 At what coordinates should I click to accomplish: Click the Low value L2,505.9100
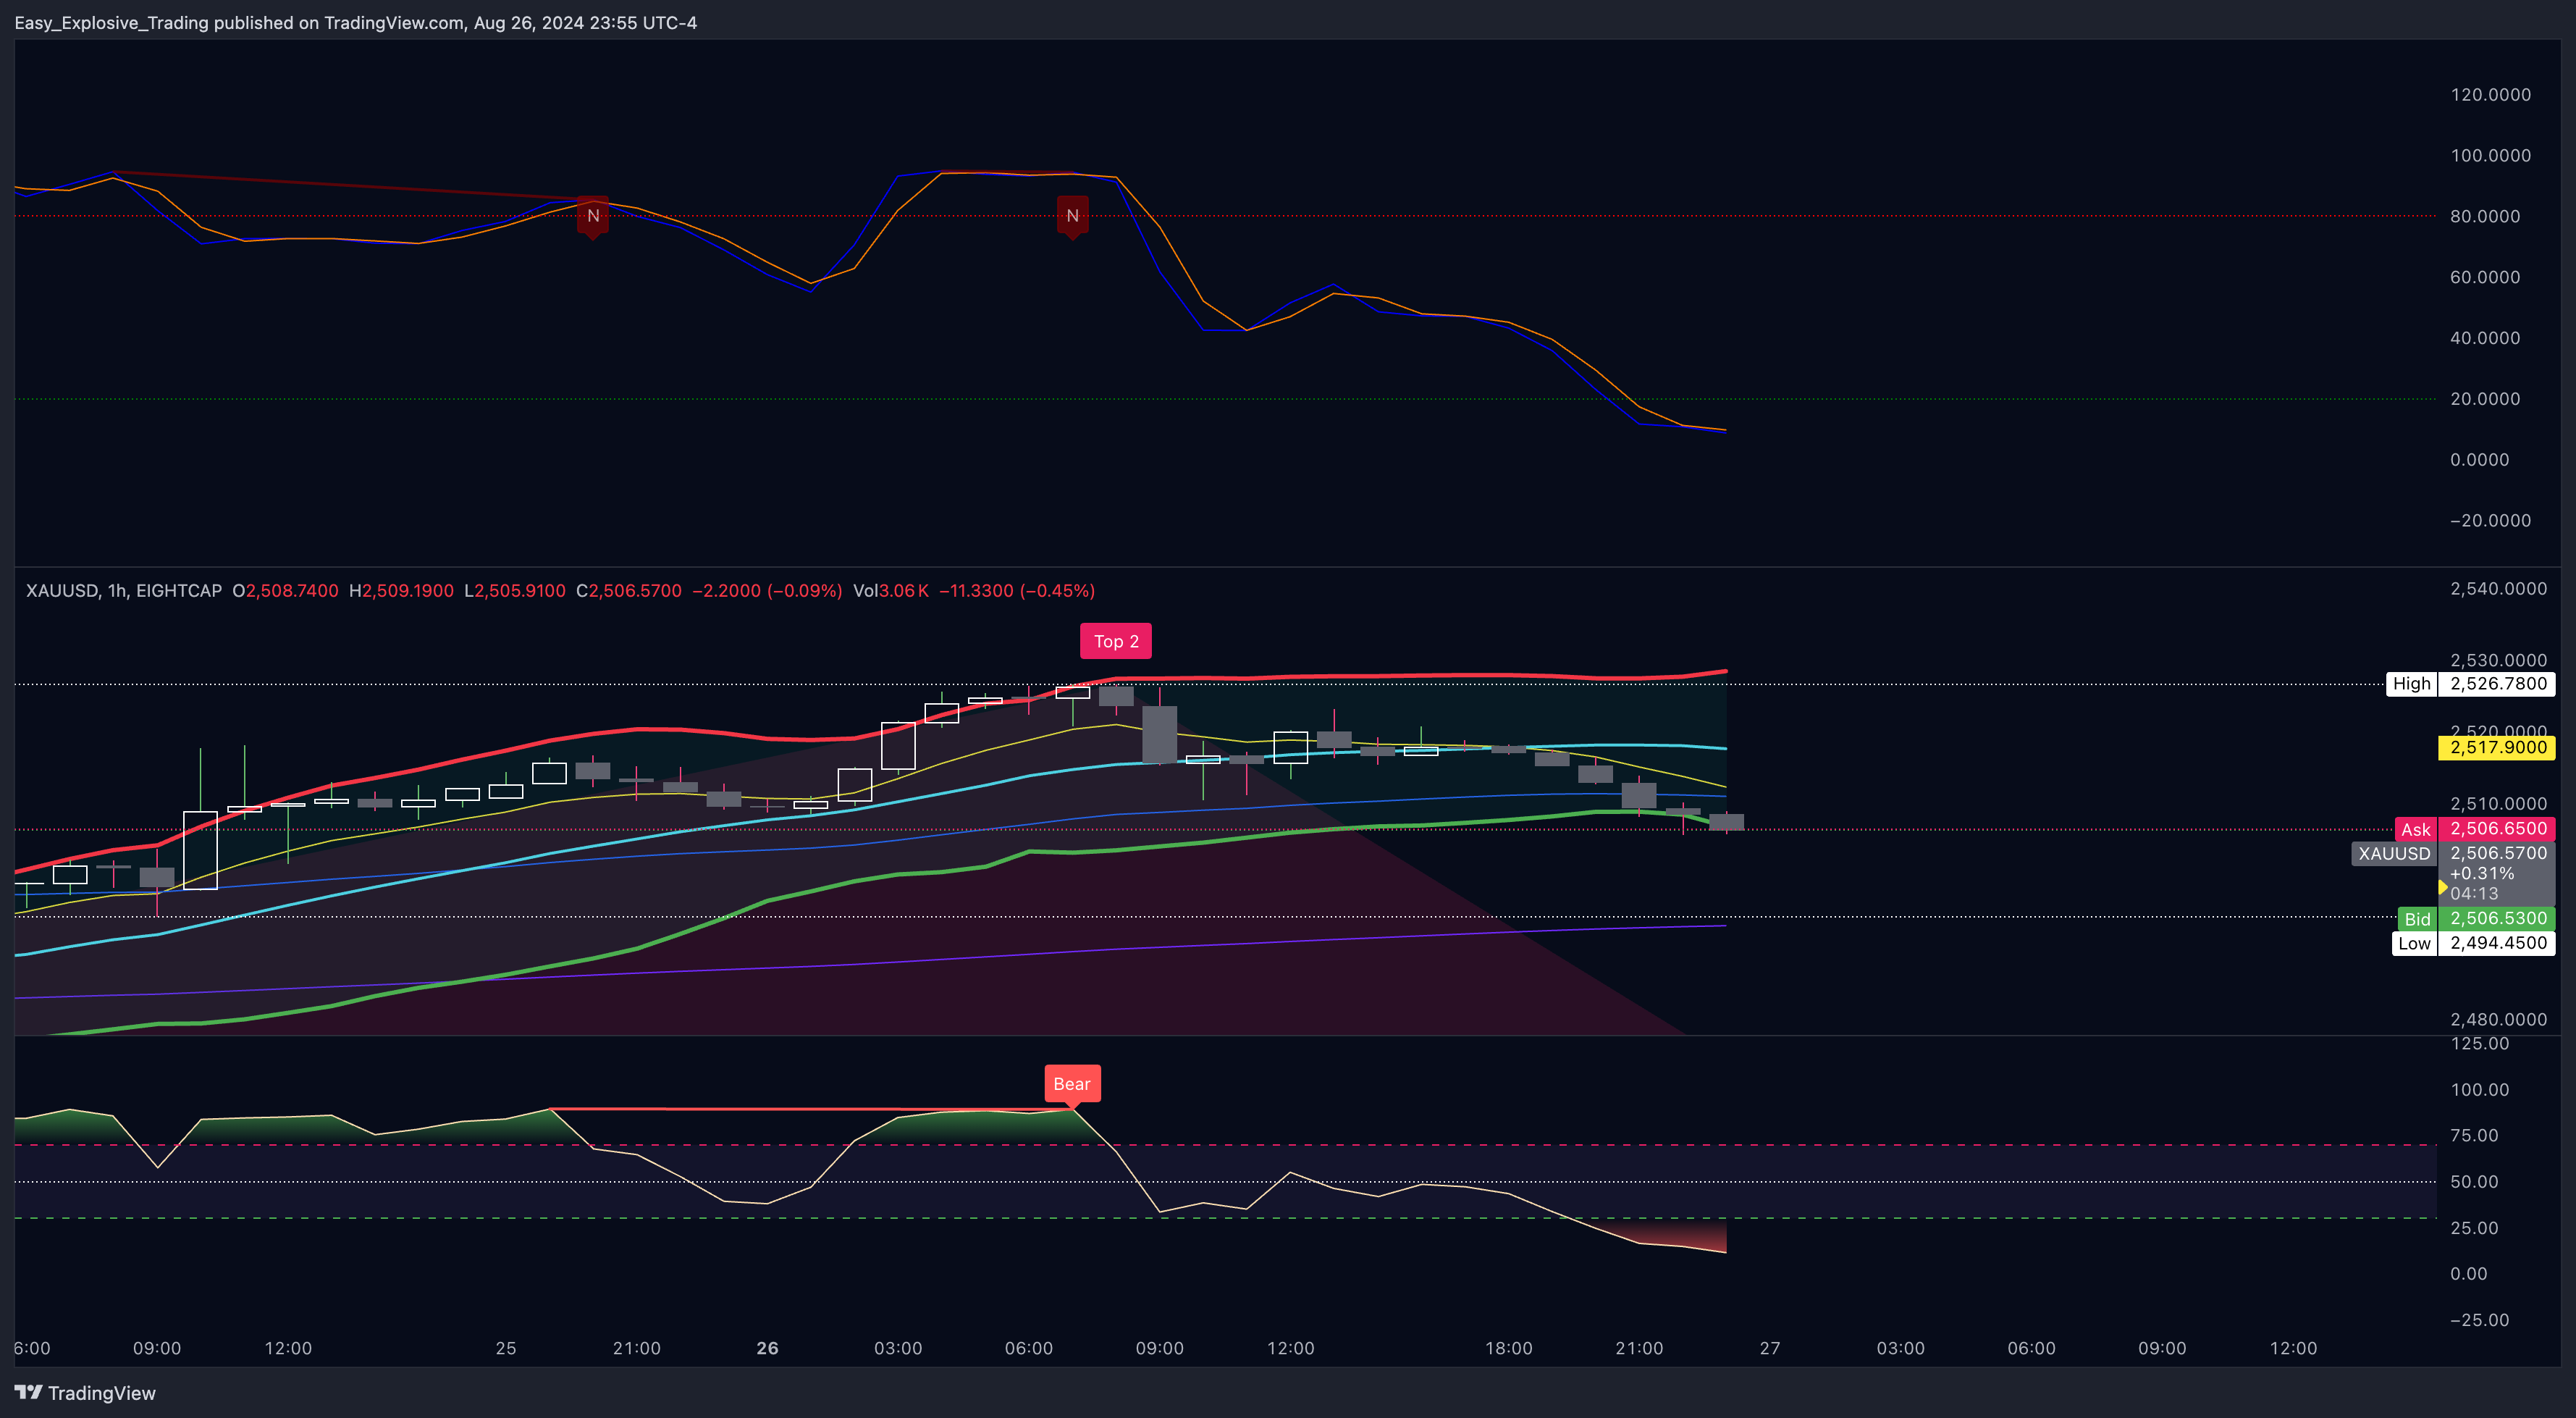515,591
